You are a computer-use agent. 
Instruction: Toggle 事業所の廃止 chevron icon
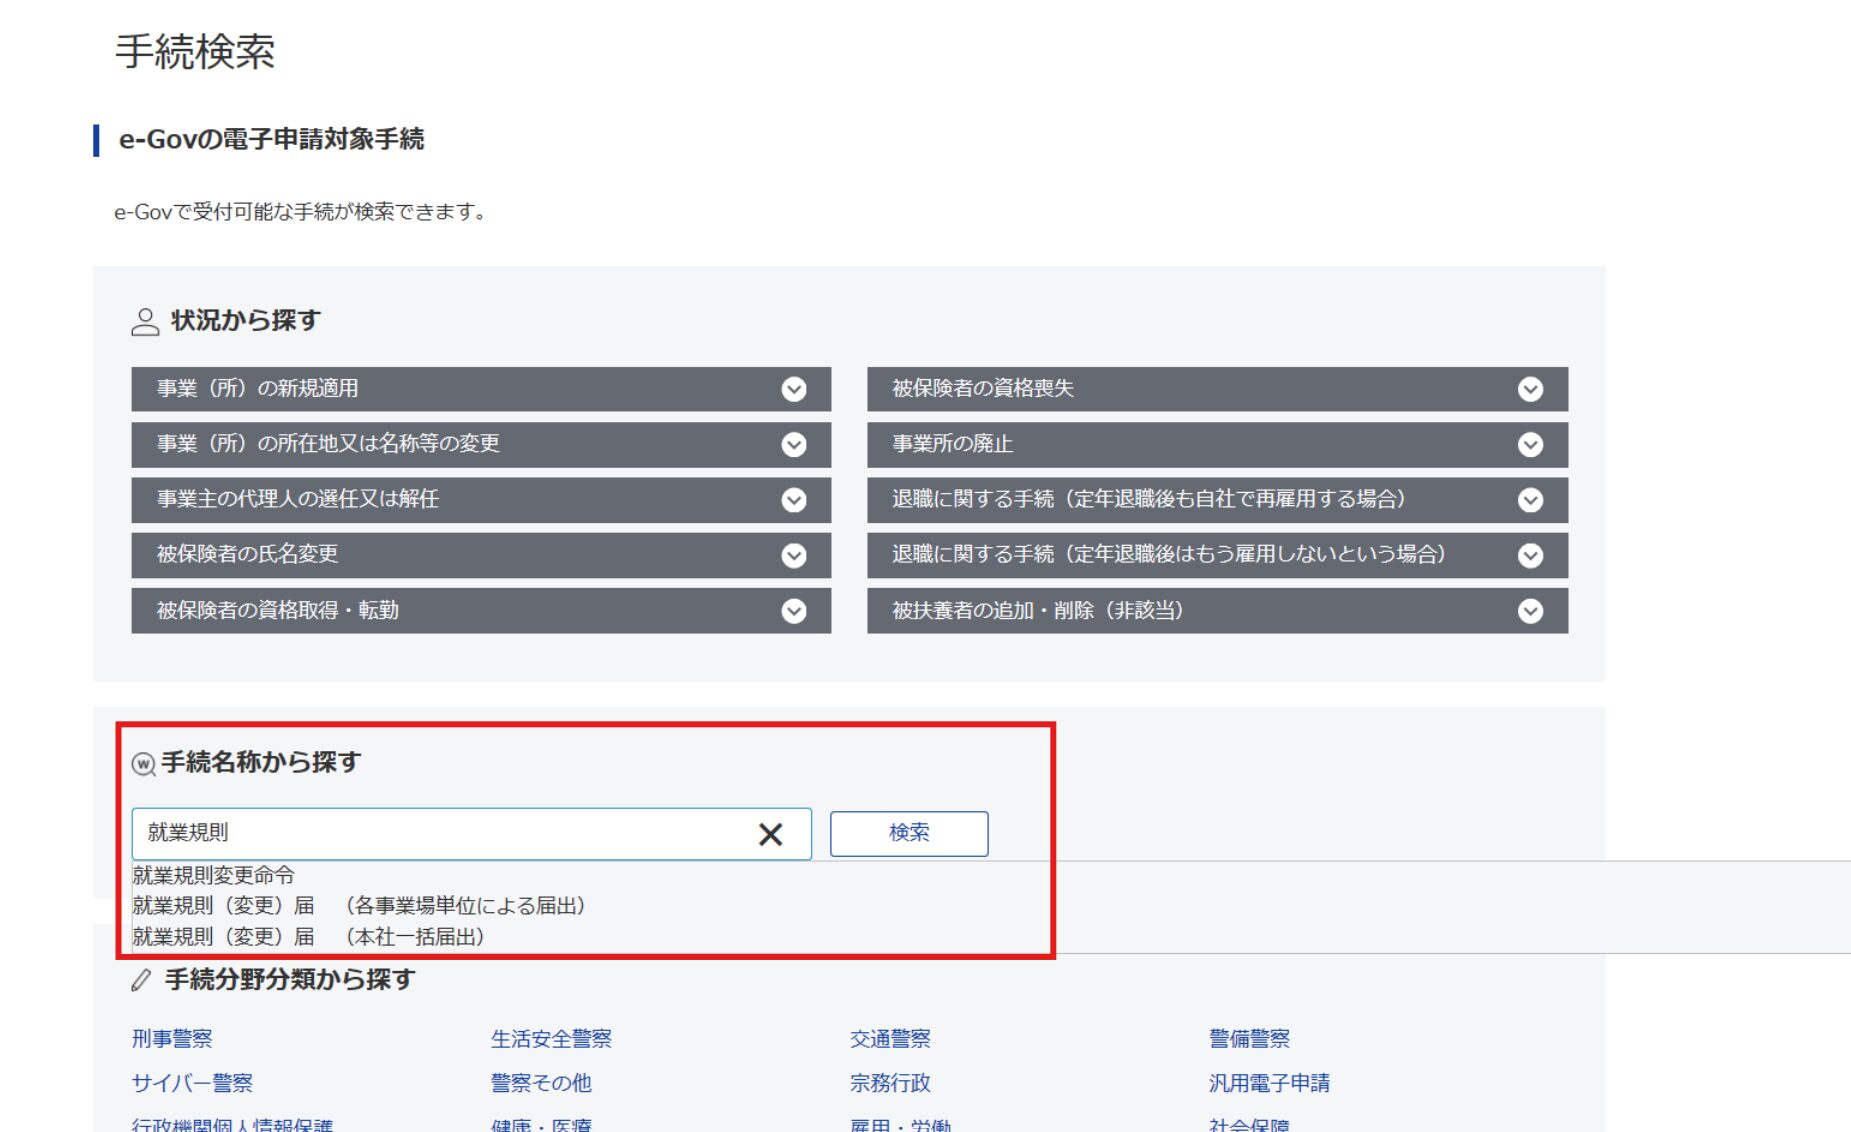pos(1530,444)
